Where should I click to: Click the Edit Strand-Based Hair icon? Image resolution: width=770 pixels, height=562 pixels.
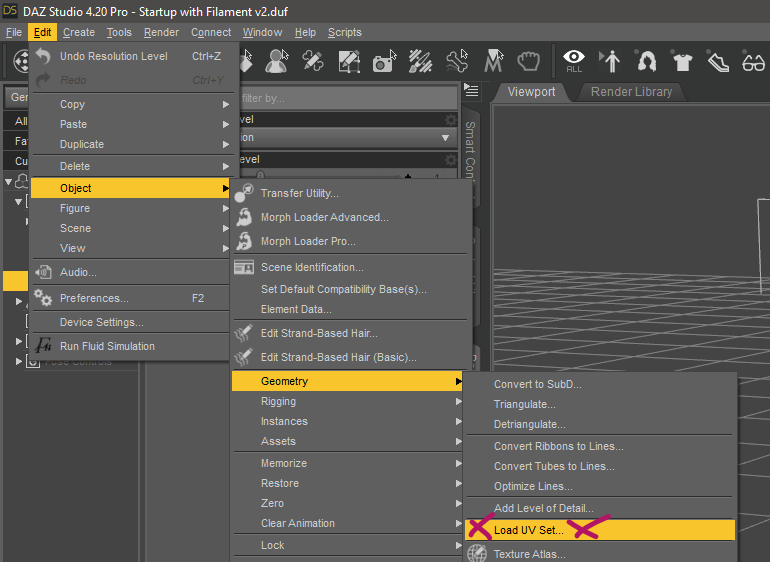coord(244,333)
